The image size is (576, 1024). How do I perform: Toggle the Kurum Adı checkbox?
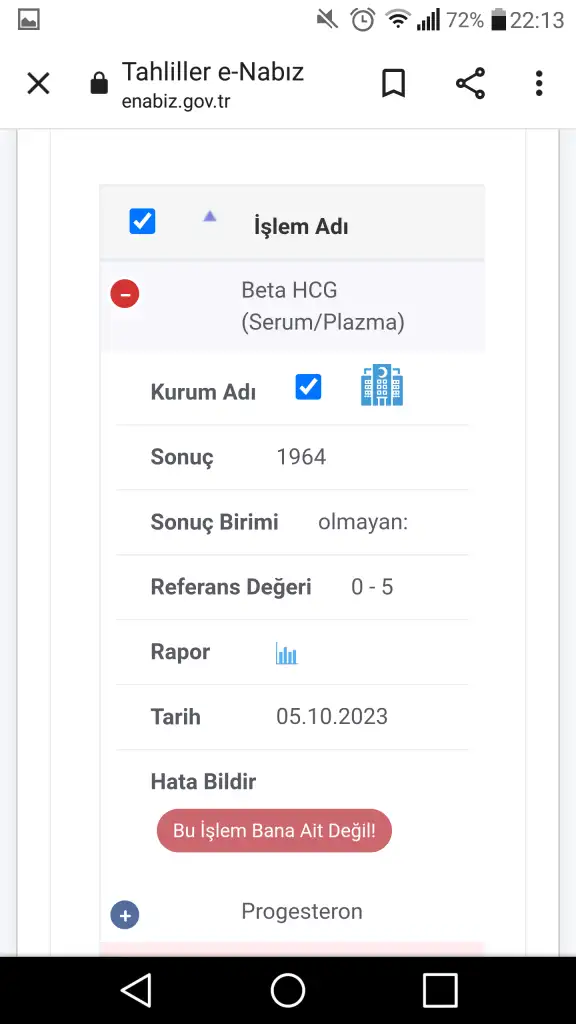(x=308, y=387)
